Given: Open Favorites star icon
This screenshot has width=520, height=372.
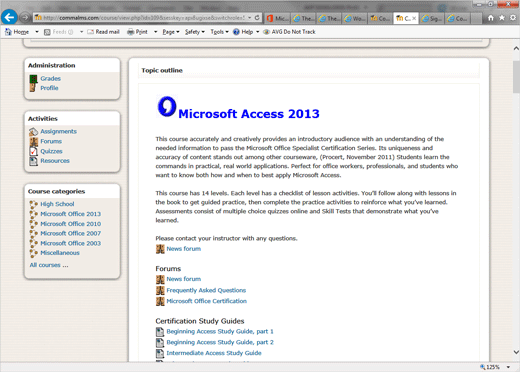Looking at the screenshot, I should point(502,18).
